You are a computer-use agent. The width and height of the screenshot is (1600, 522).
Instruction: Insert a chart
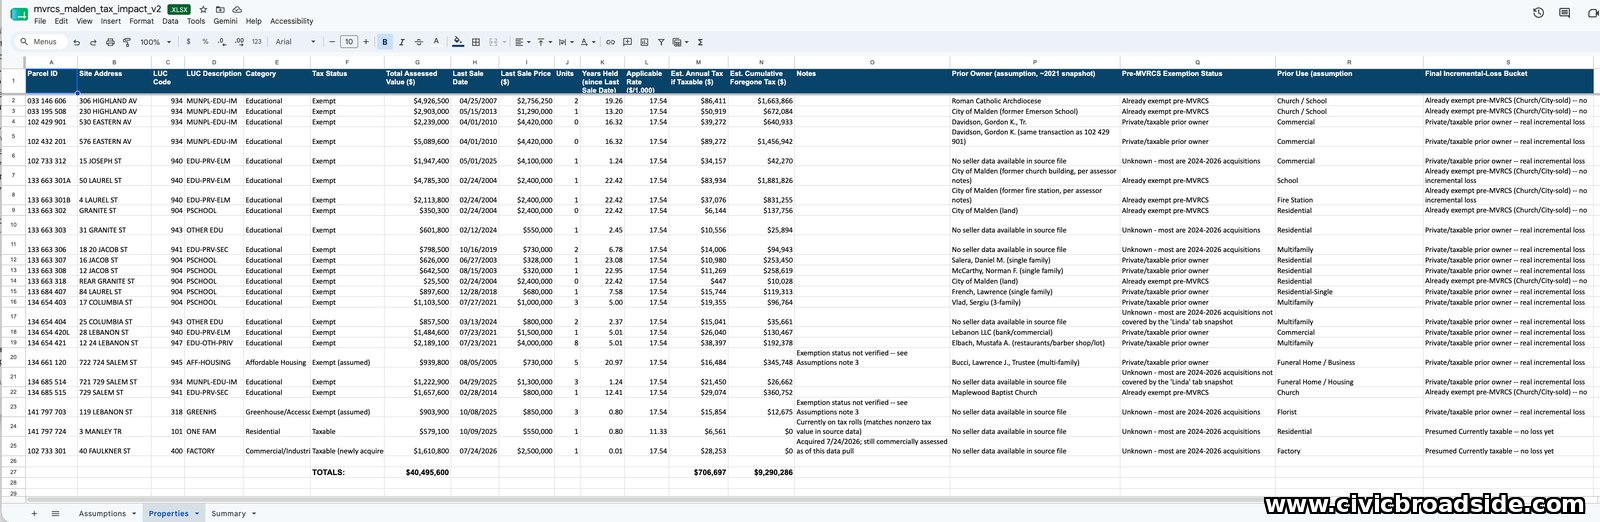coord(644,42)
